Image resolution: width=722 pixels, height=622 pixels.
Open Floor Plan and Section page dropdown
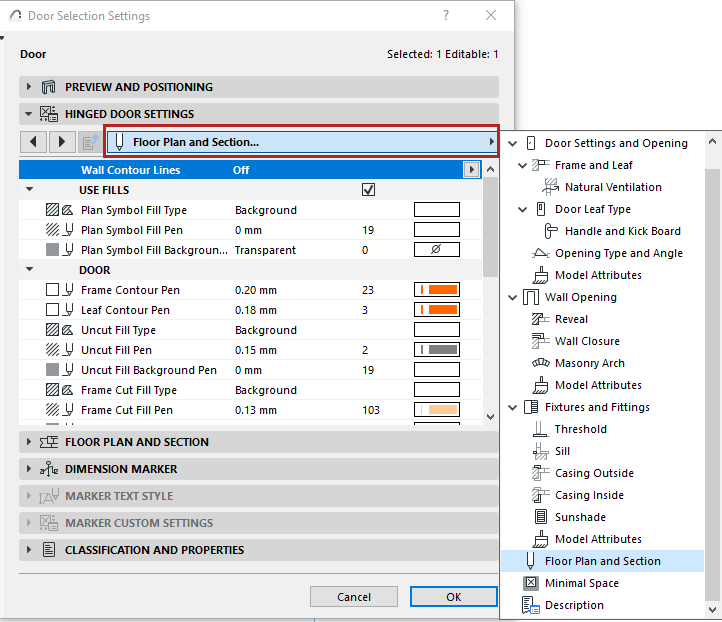pyautogui.click(x=302, y=142)
